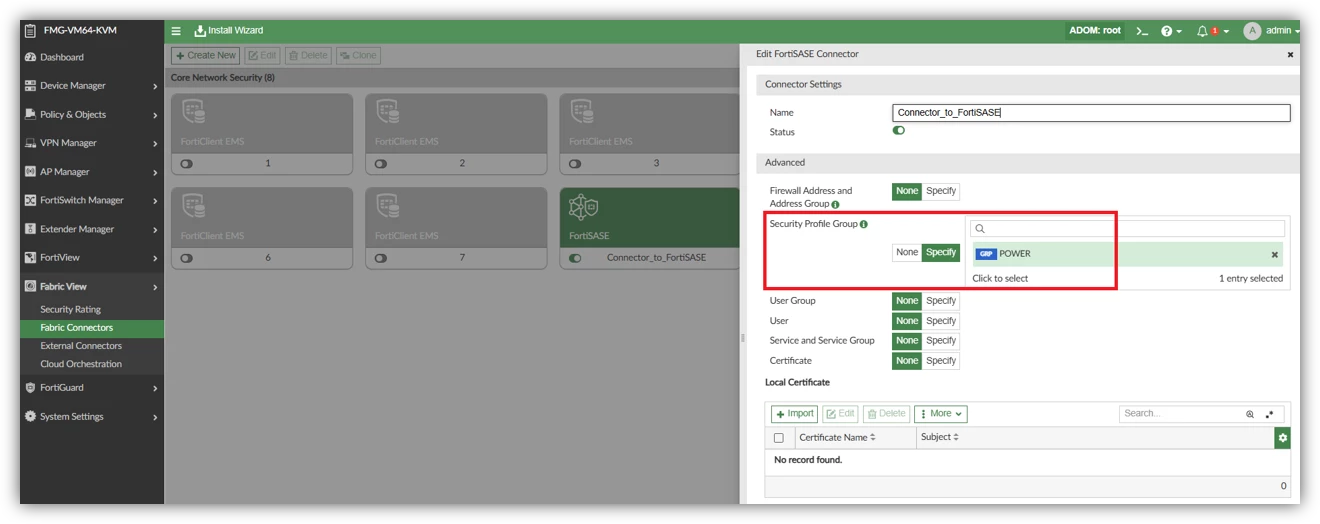Click the connector Name input field

click(x=1091, y=113)
